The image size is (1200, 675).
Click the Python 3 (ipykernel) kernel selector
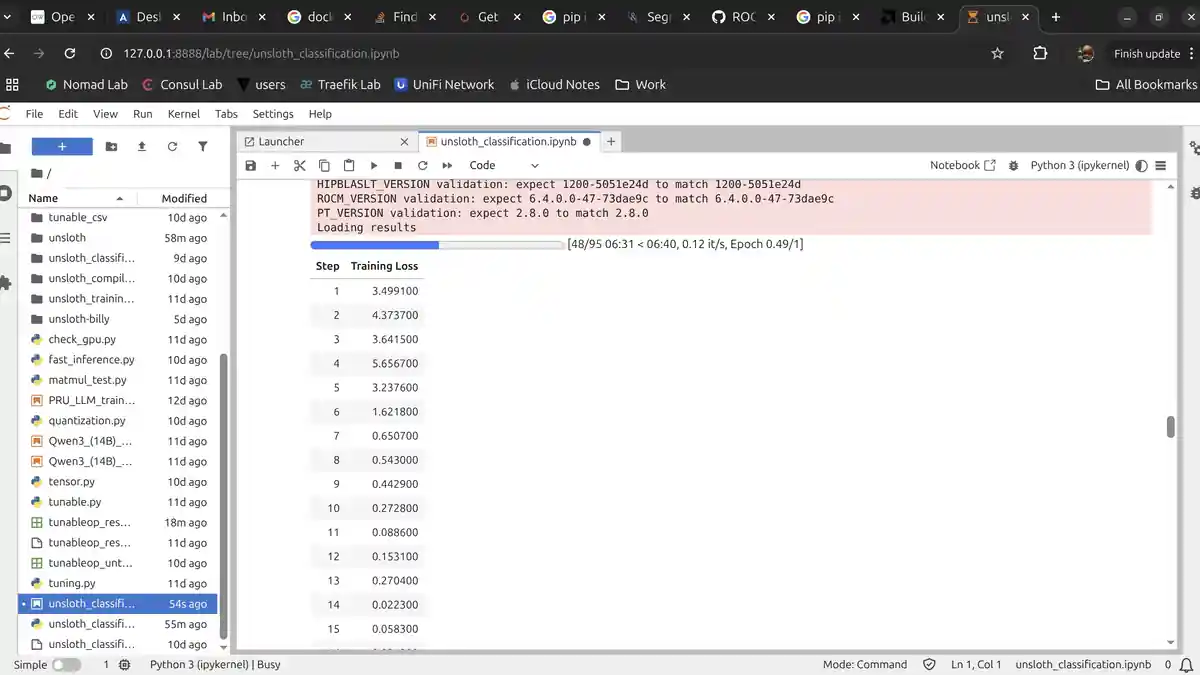[1079, 165]
